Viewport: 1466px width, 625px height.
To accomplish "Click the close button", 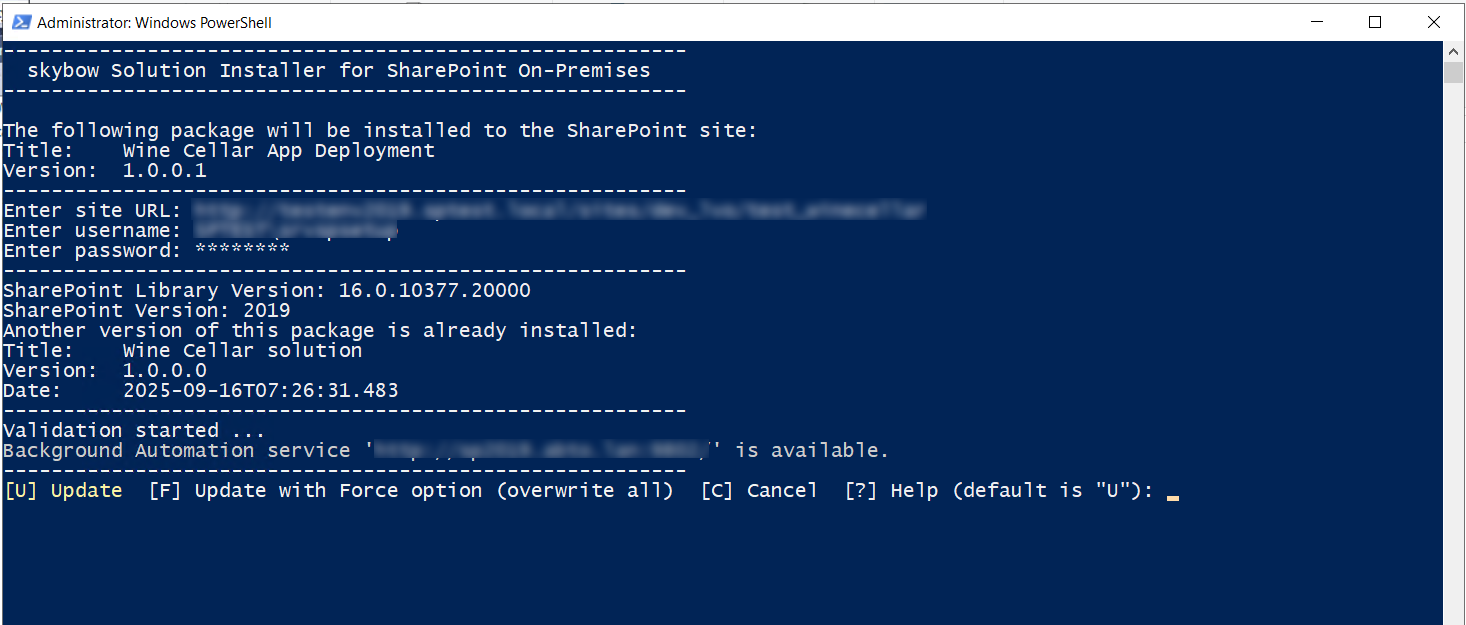I will 1434,21.
